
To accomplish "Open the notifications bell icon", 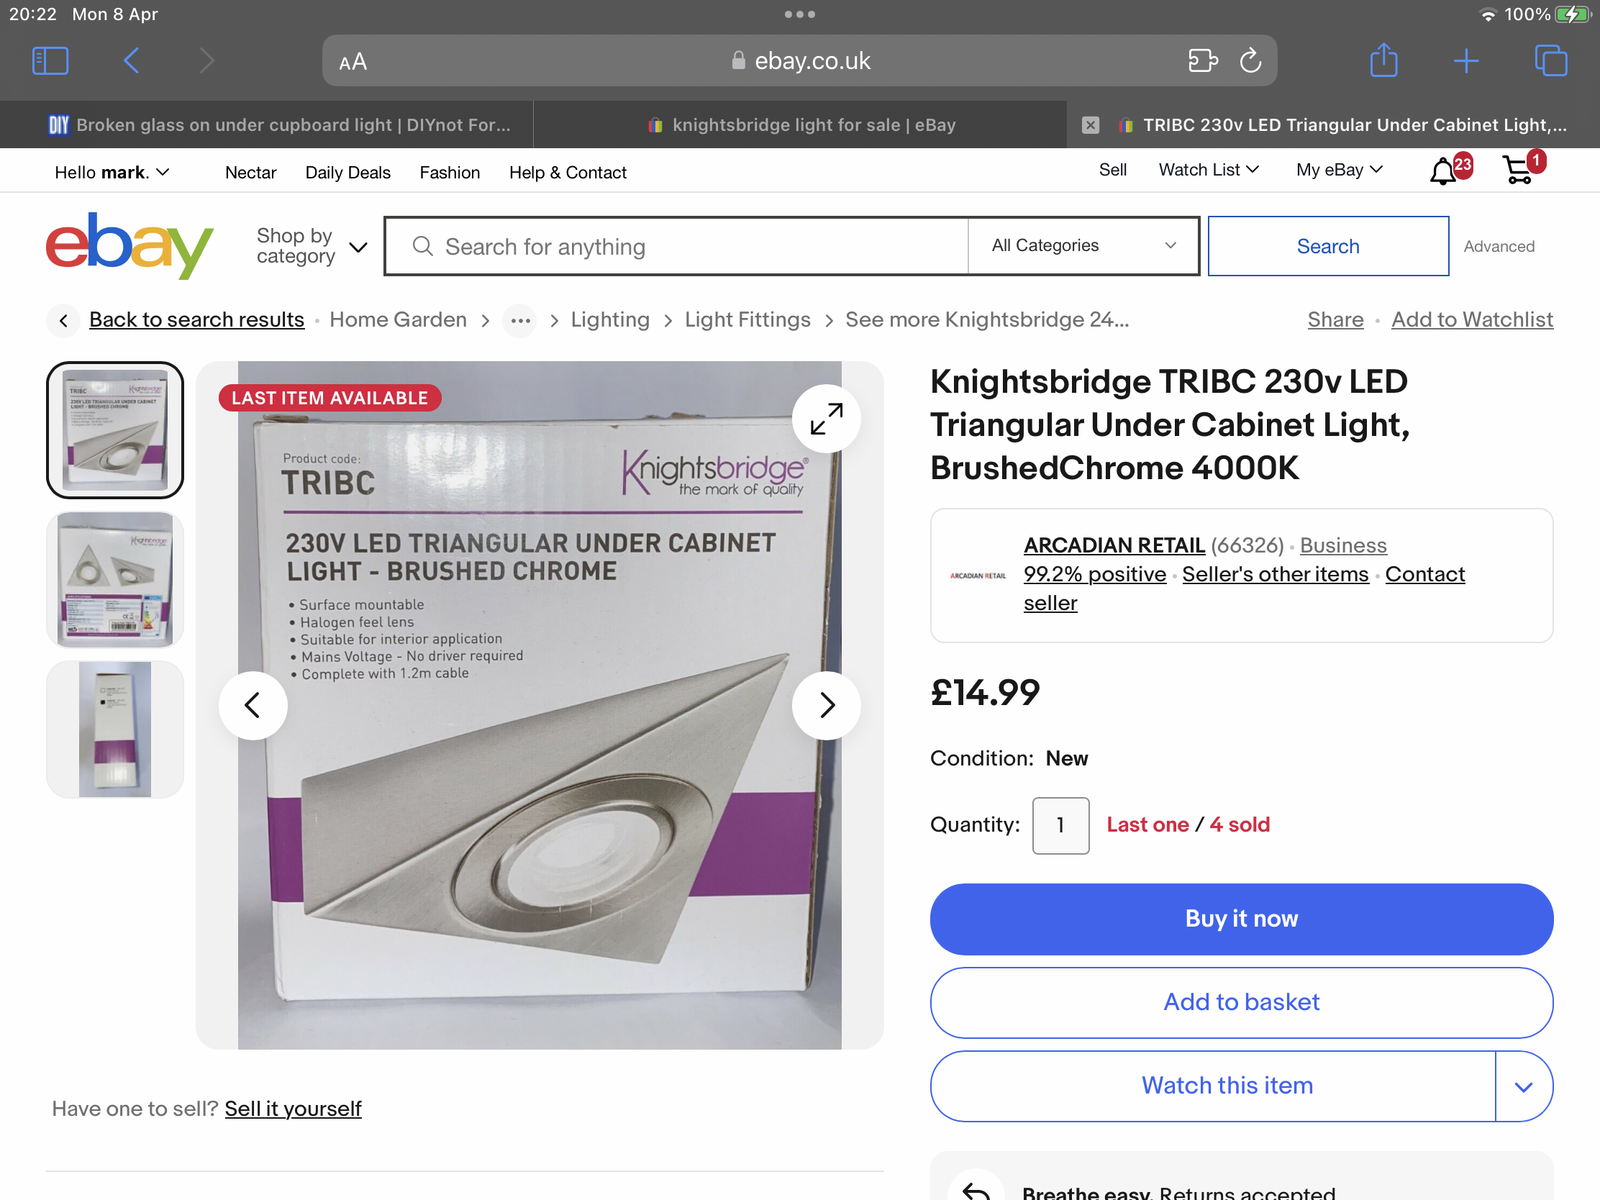I will (1442, 172).
